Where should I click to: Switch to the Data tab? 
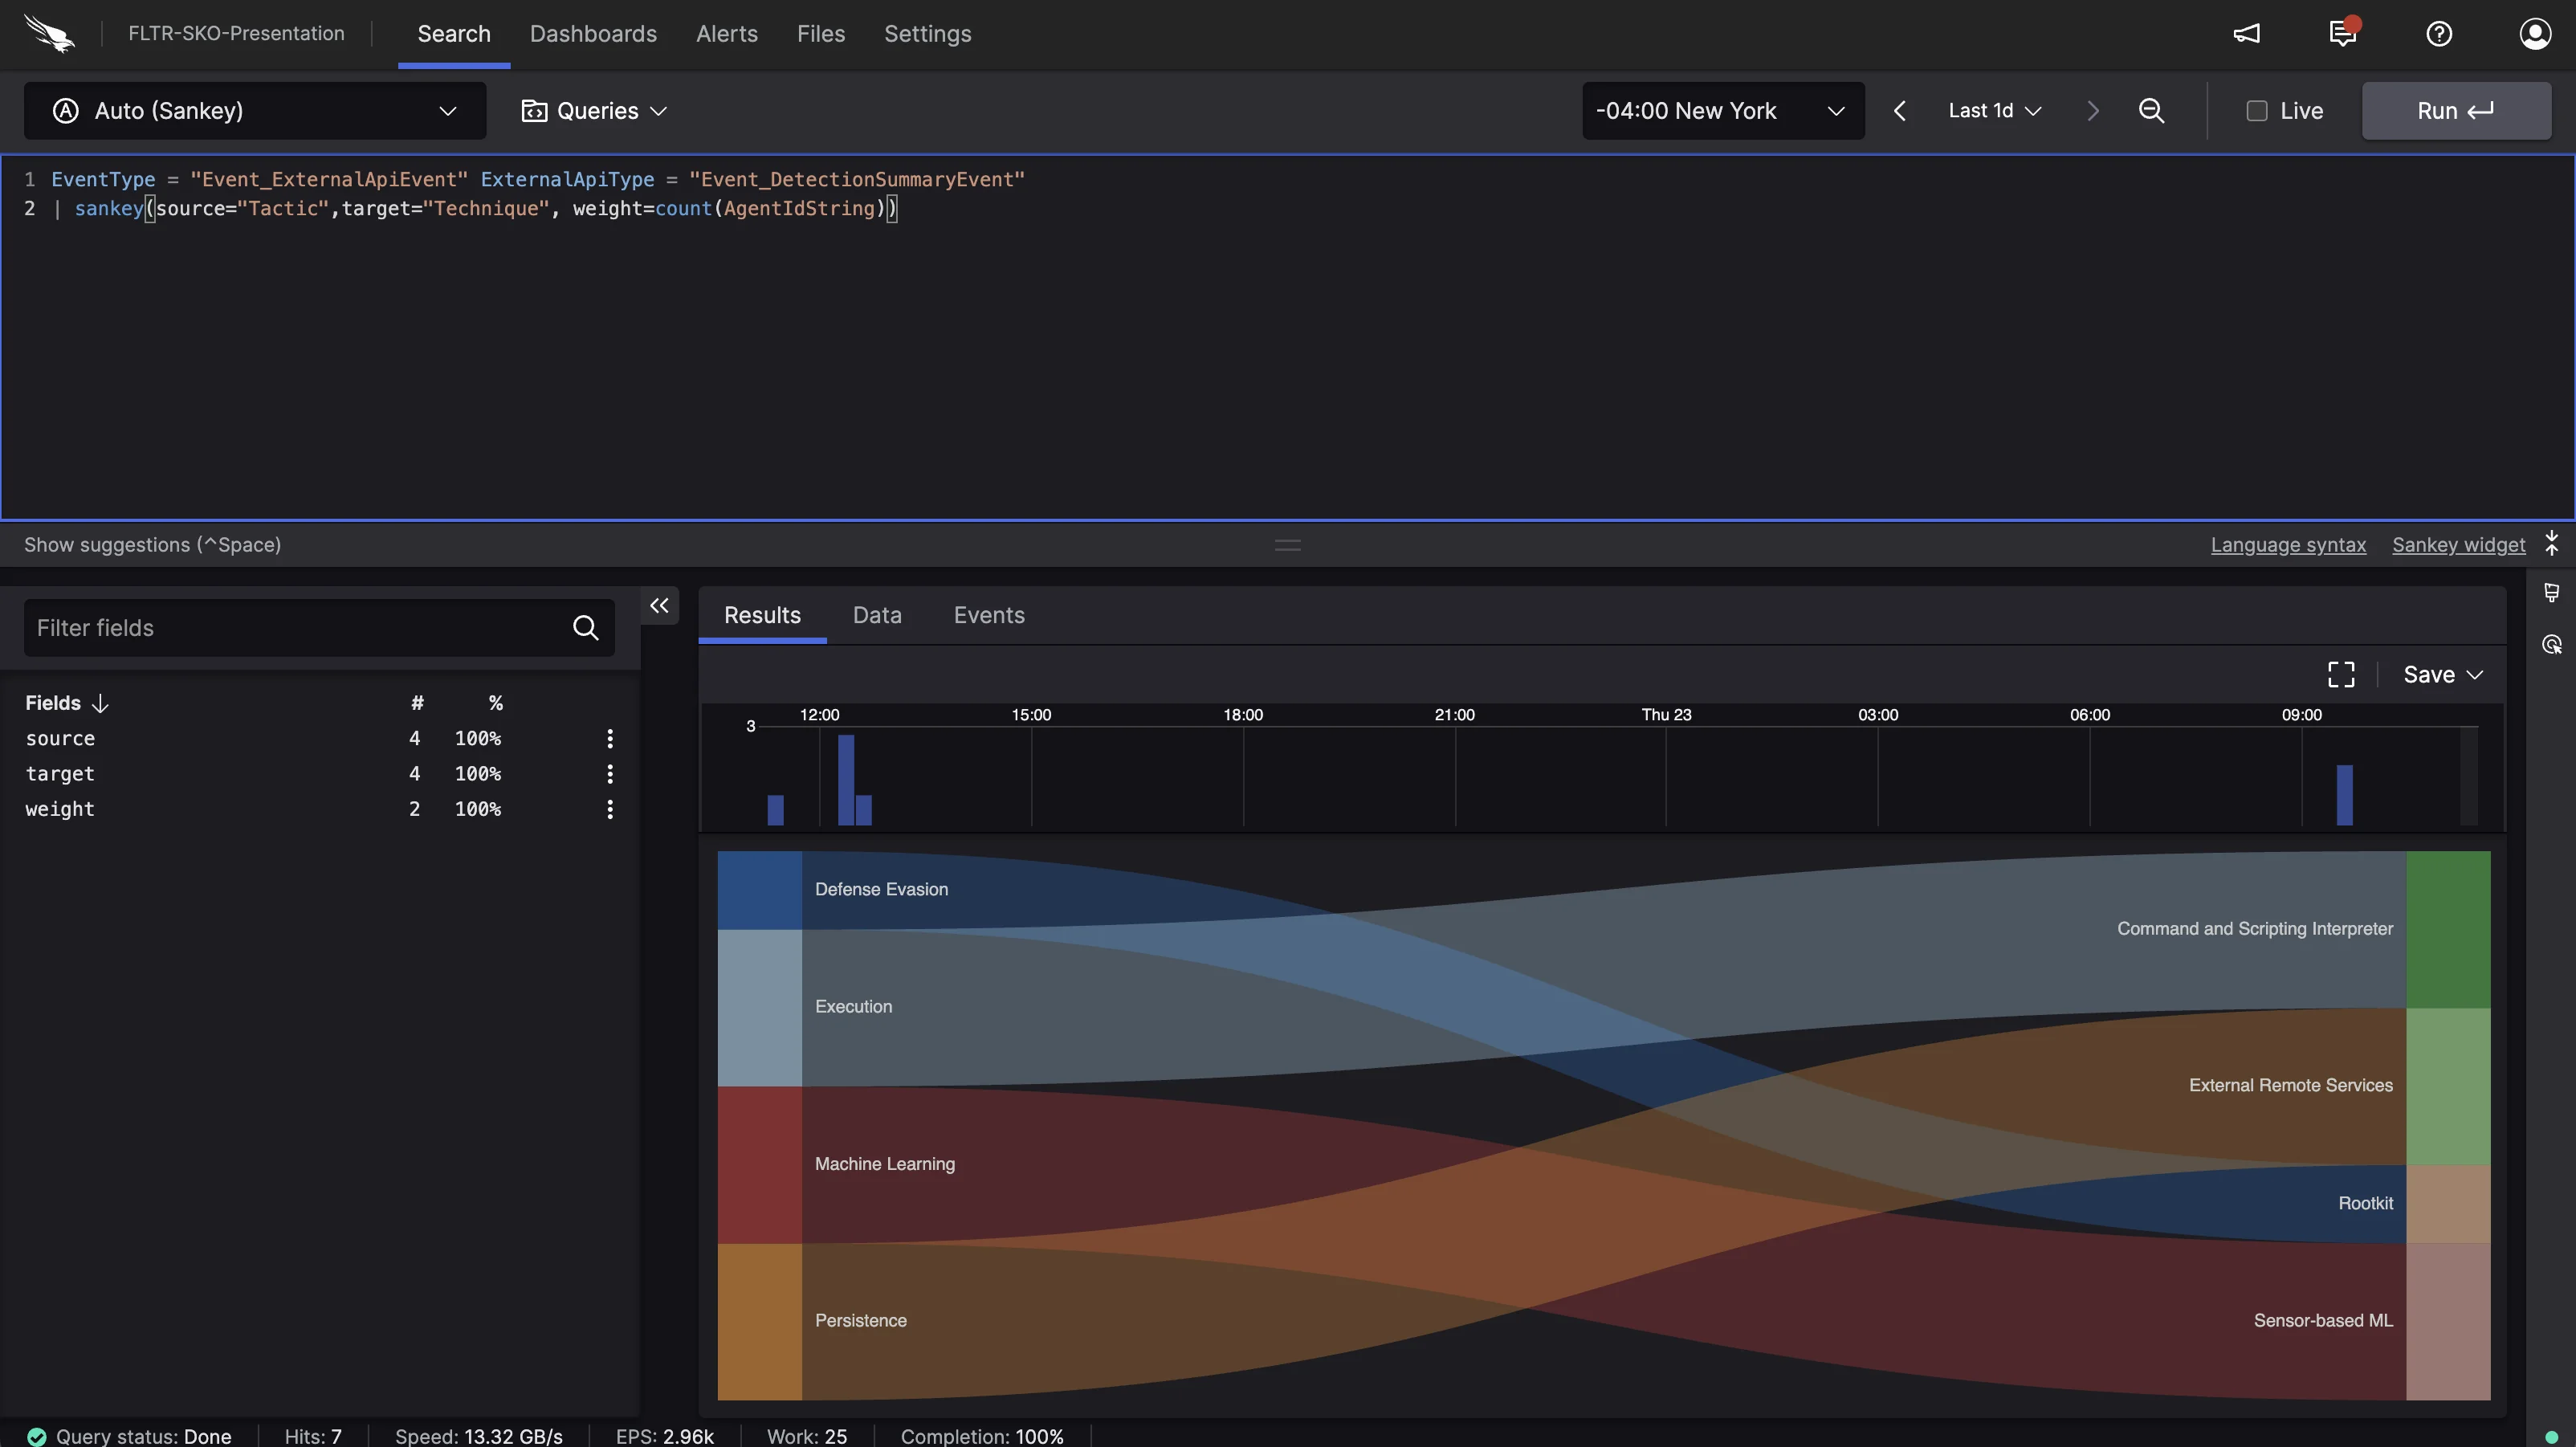tap(877, 615)
